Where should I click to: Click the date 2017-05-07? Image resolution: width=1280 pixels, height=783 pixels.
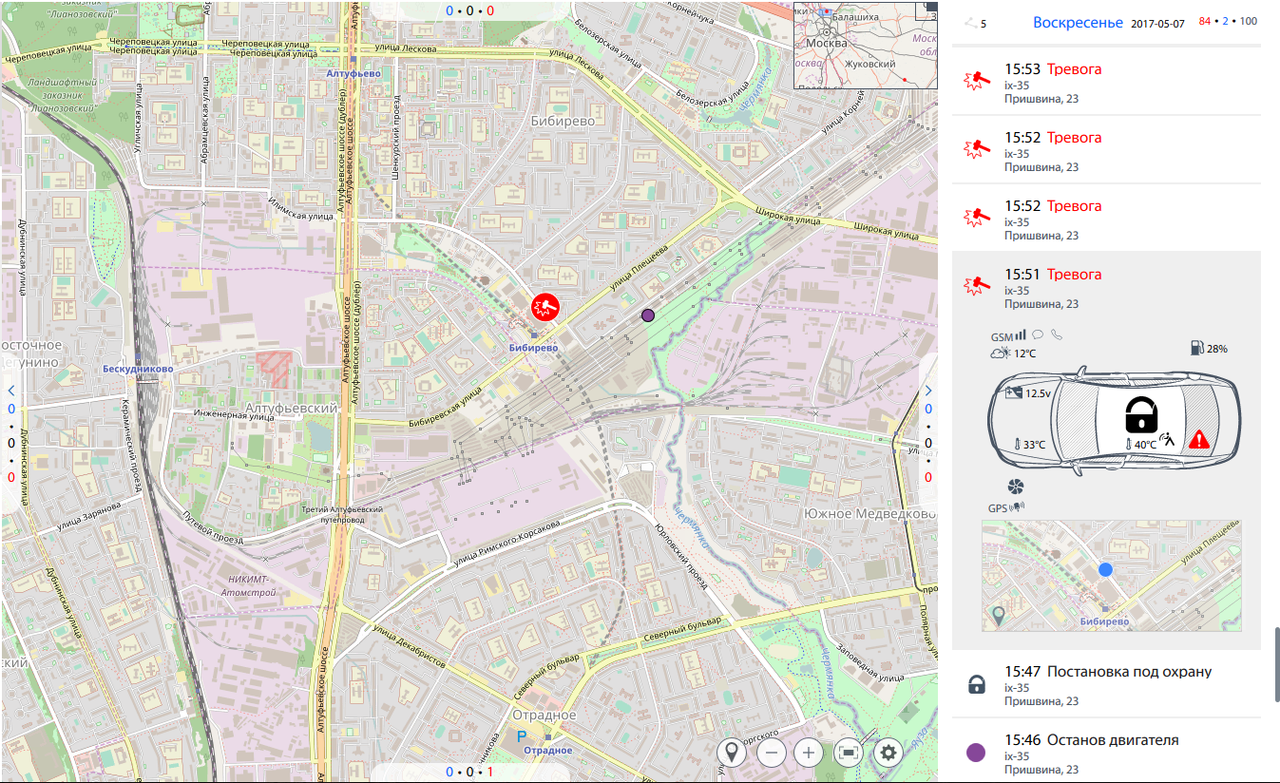pyautogui.click(x=1158, y=23)
